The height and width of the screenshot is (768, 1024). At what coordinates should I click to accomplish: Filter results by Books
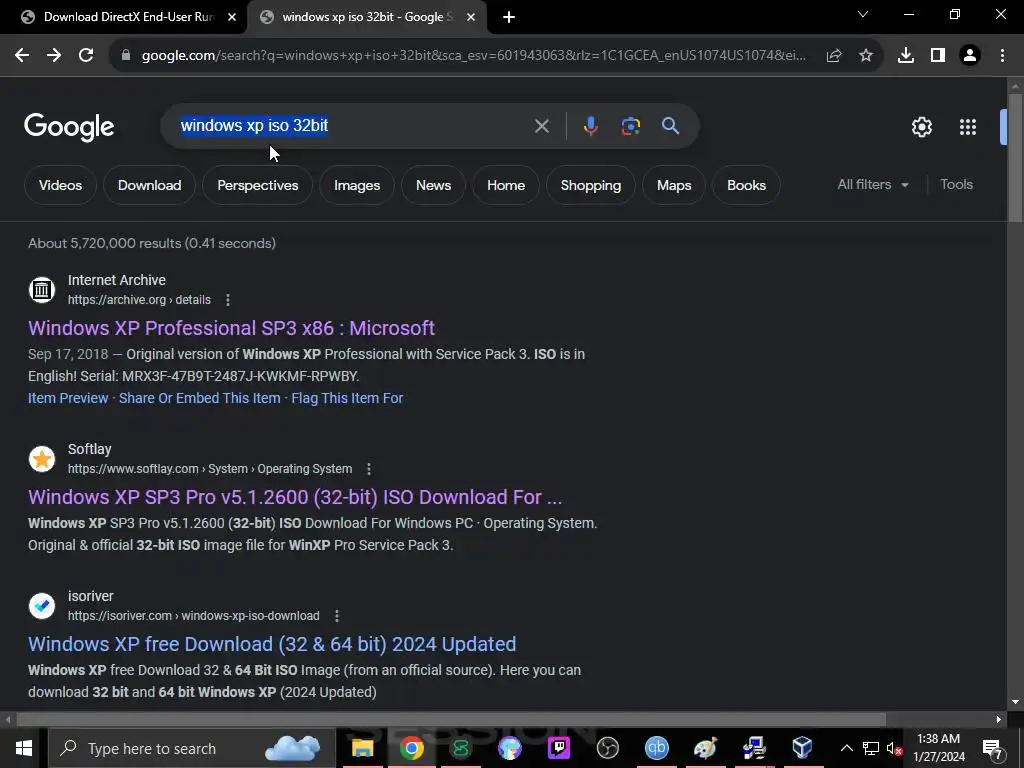[746, 185]
